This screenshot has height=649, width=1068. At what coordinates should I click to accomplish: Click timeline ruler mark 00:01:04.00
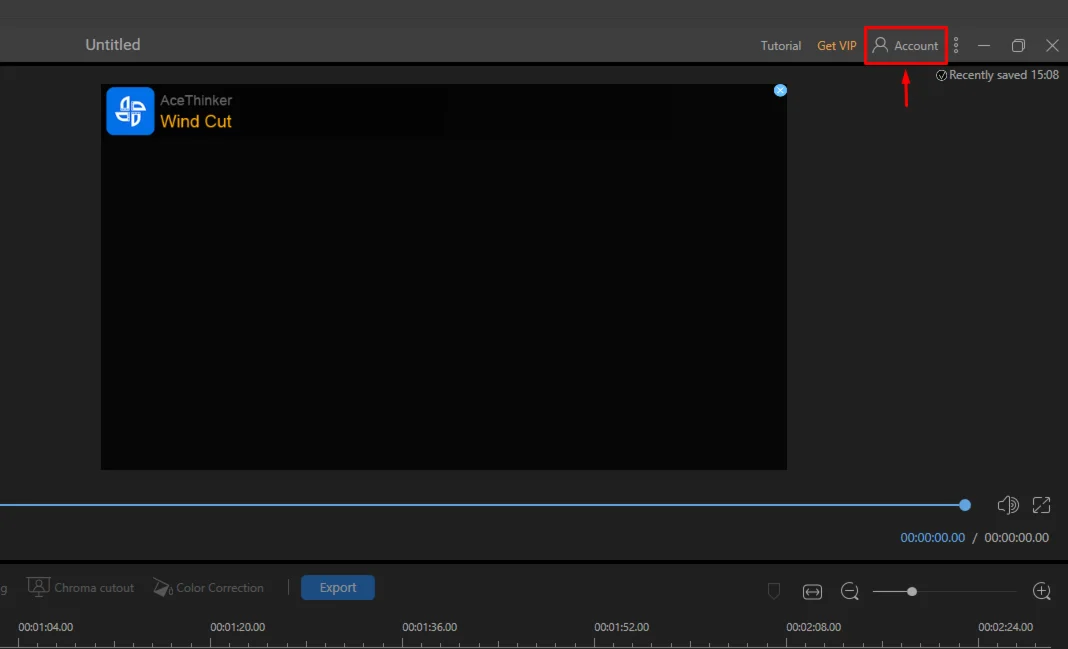tap(46, 627)
